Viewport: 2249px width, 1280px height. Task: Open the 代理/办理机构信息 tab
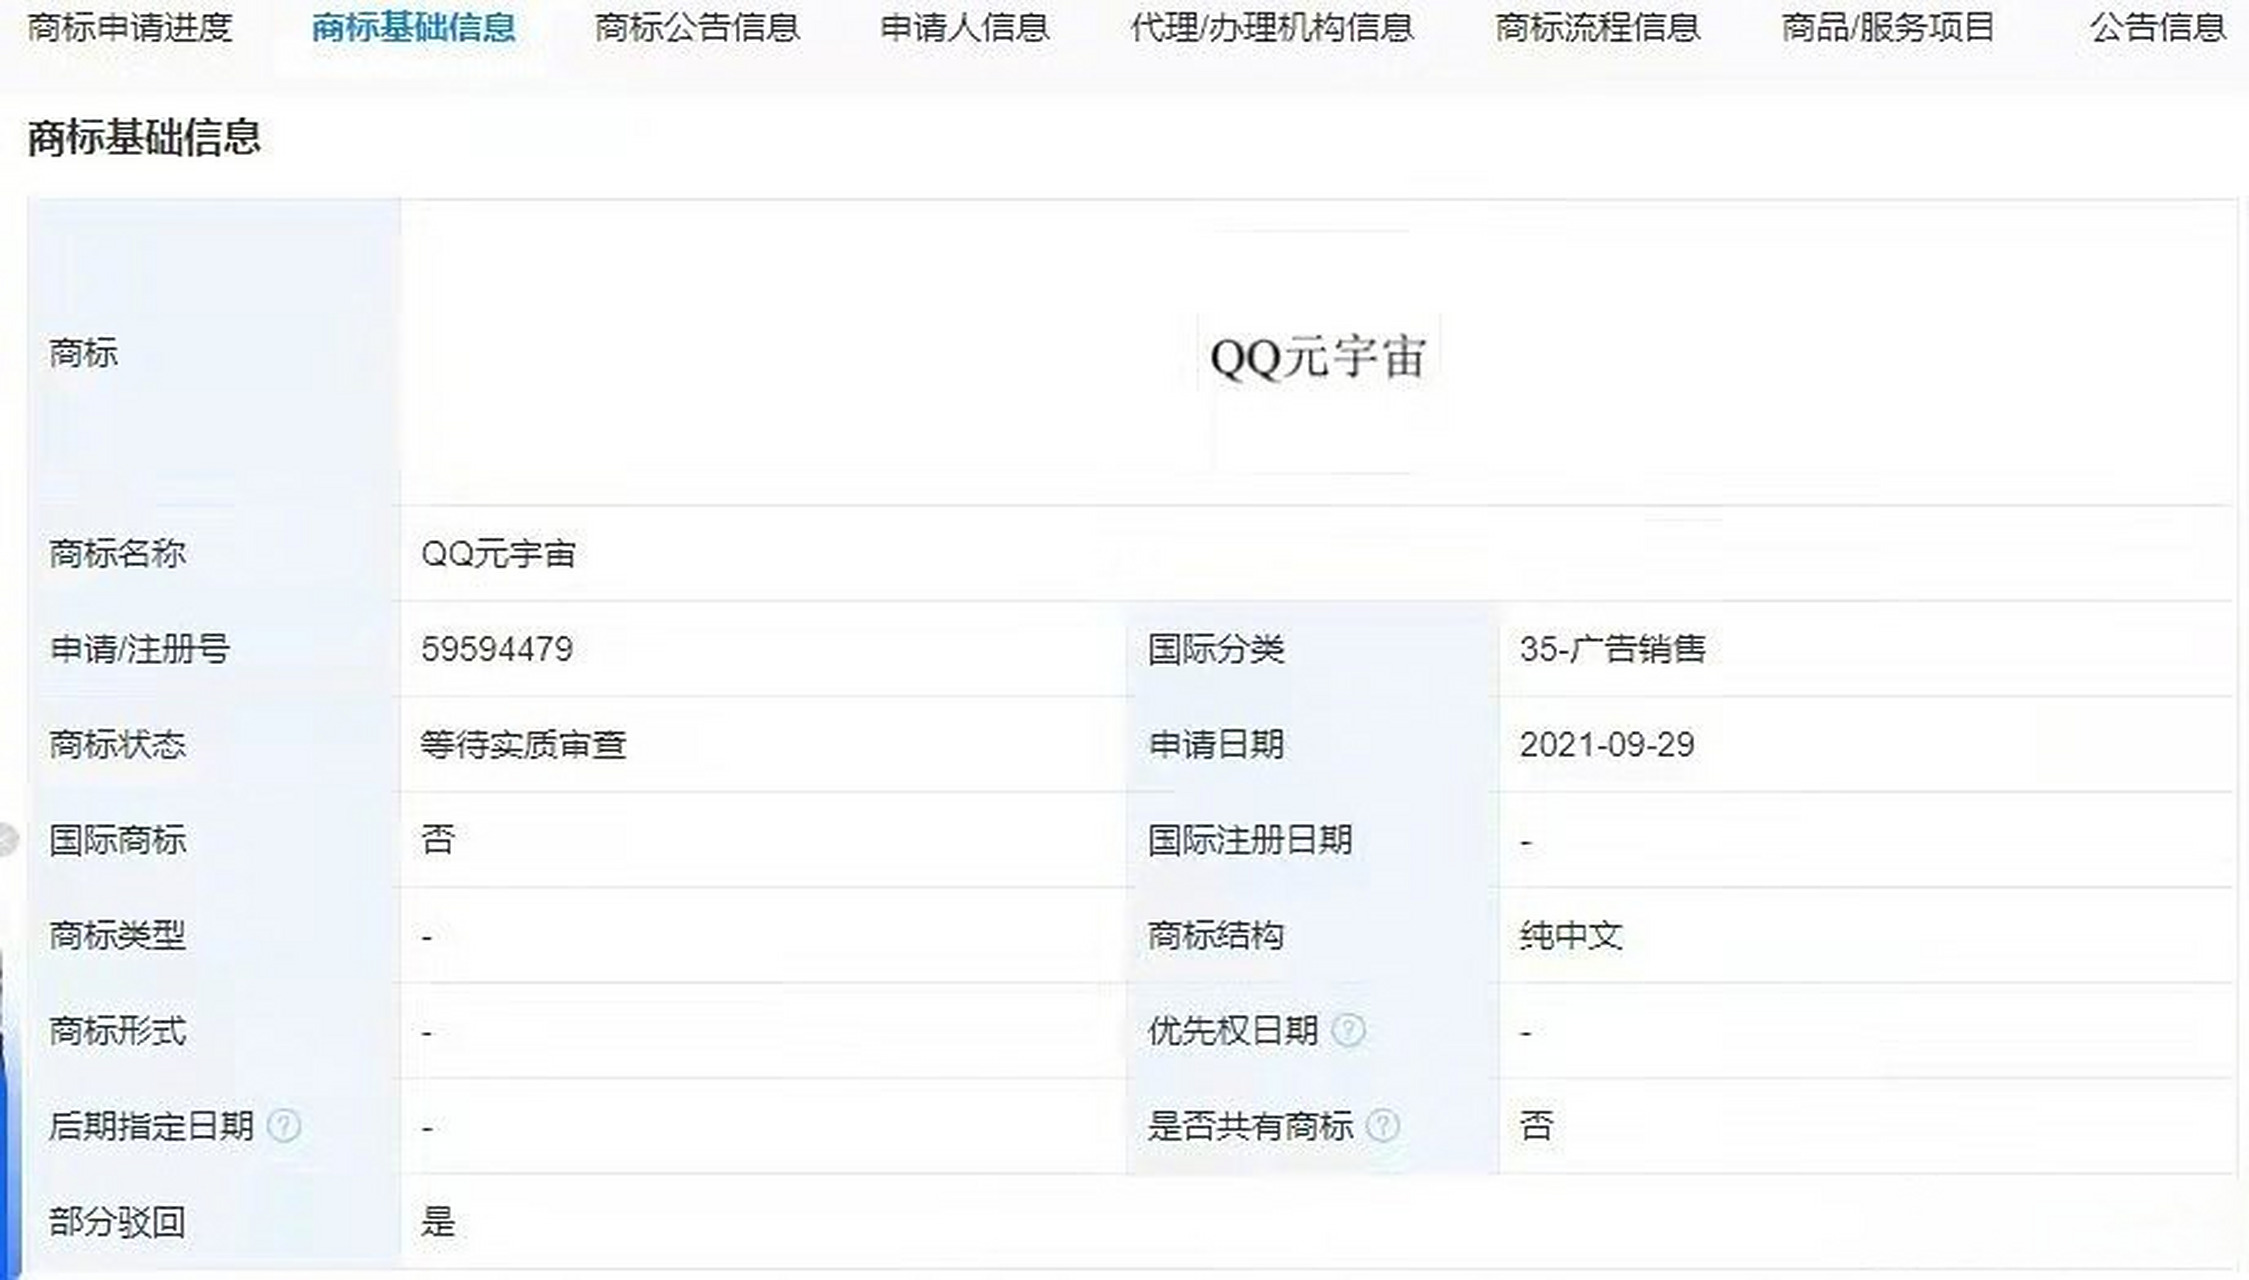tap(1272, 28)
